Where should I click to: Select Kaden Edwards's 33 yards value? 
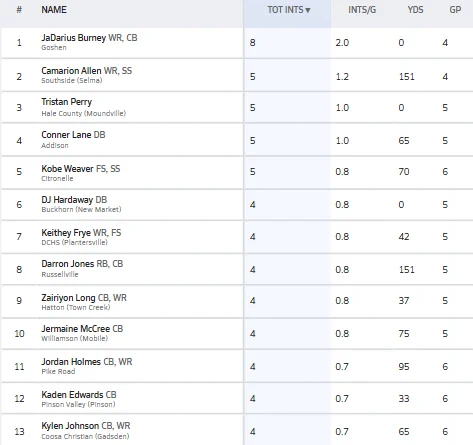pos(404,399)
